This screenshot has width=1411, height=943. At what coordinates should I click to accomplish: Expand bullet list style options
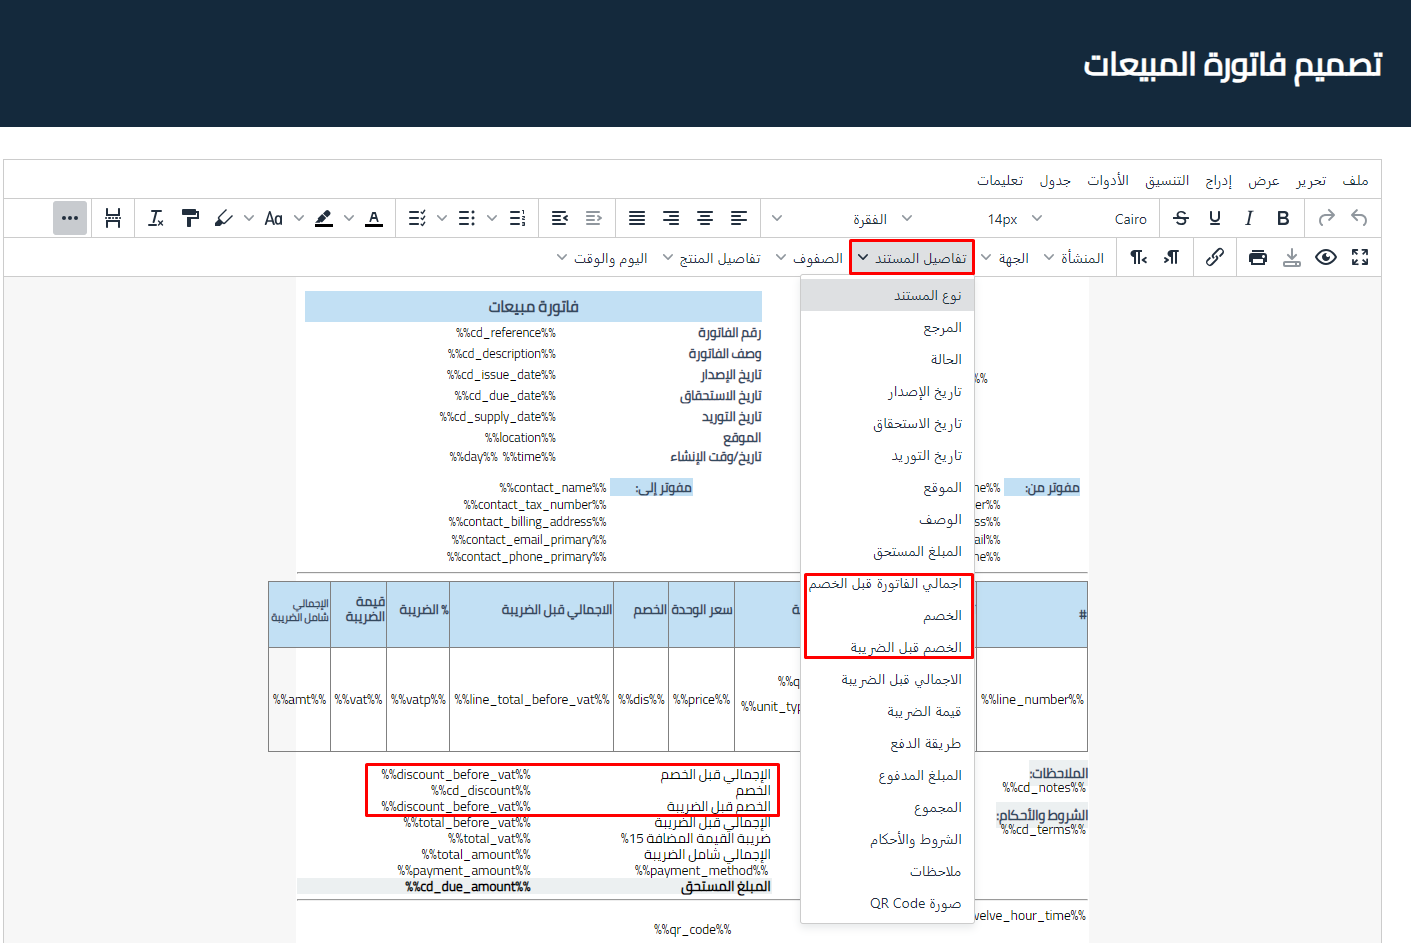point(492,218)
